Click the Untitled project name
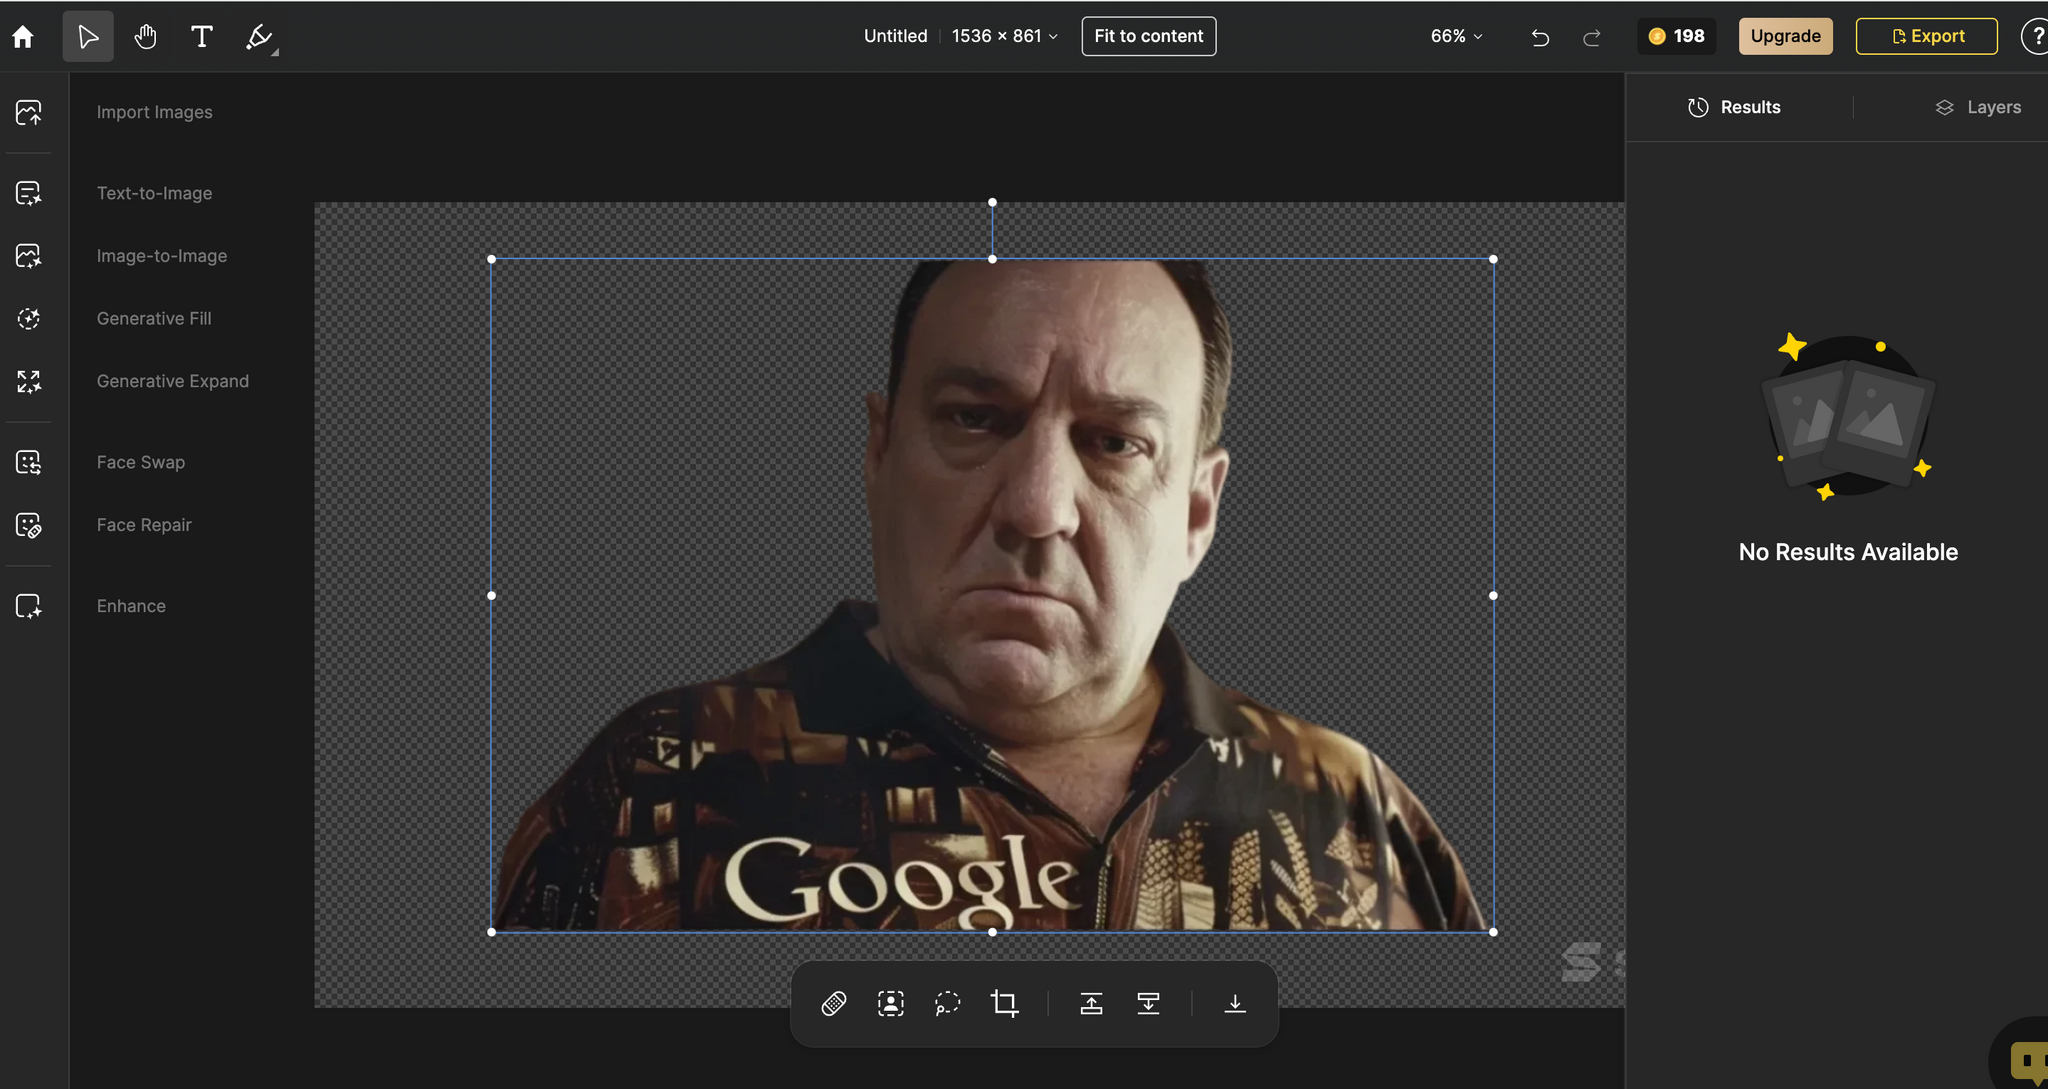2048x1089 pixels. pos(895,36)
